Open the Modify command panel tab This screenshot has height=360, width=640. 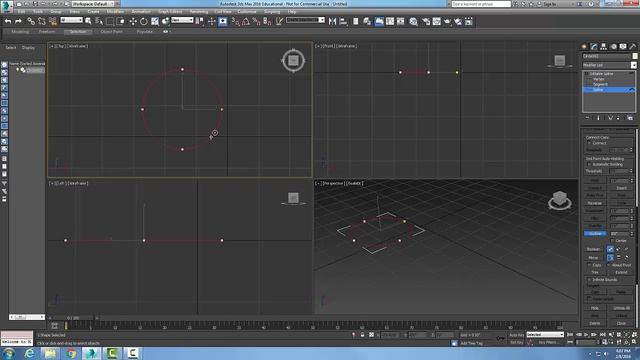pyautogui.click(x=594, y=47)
